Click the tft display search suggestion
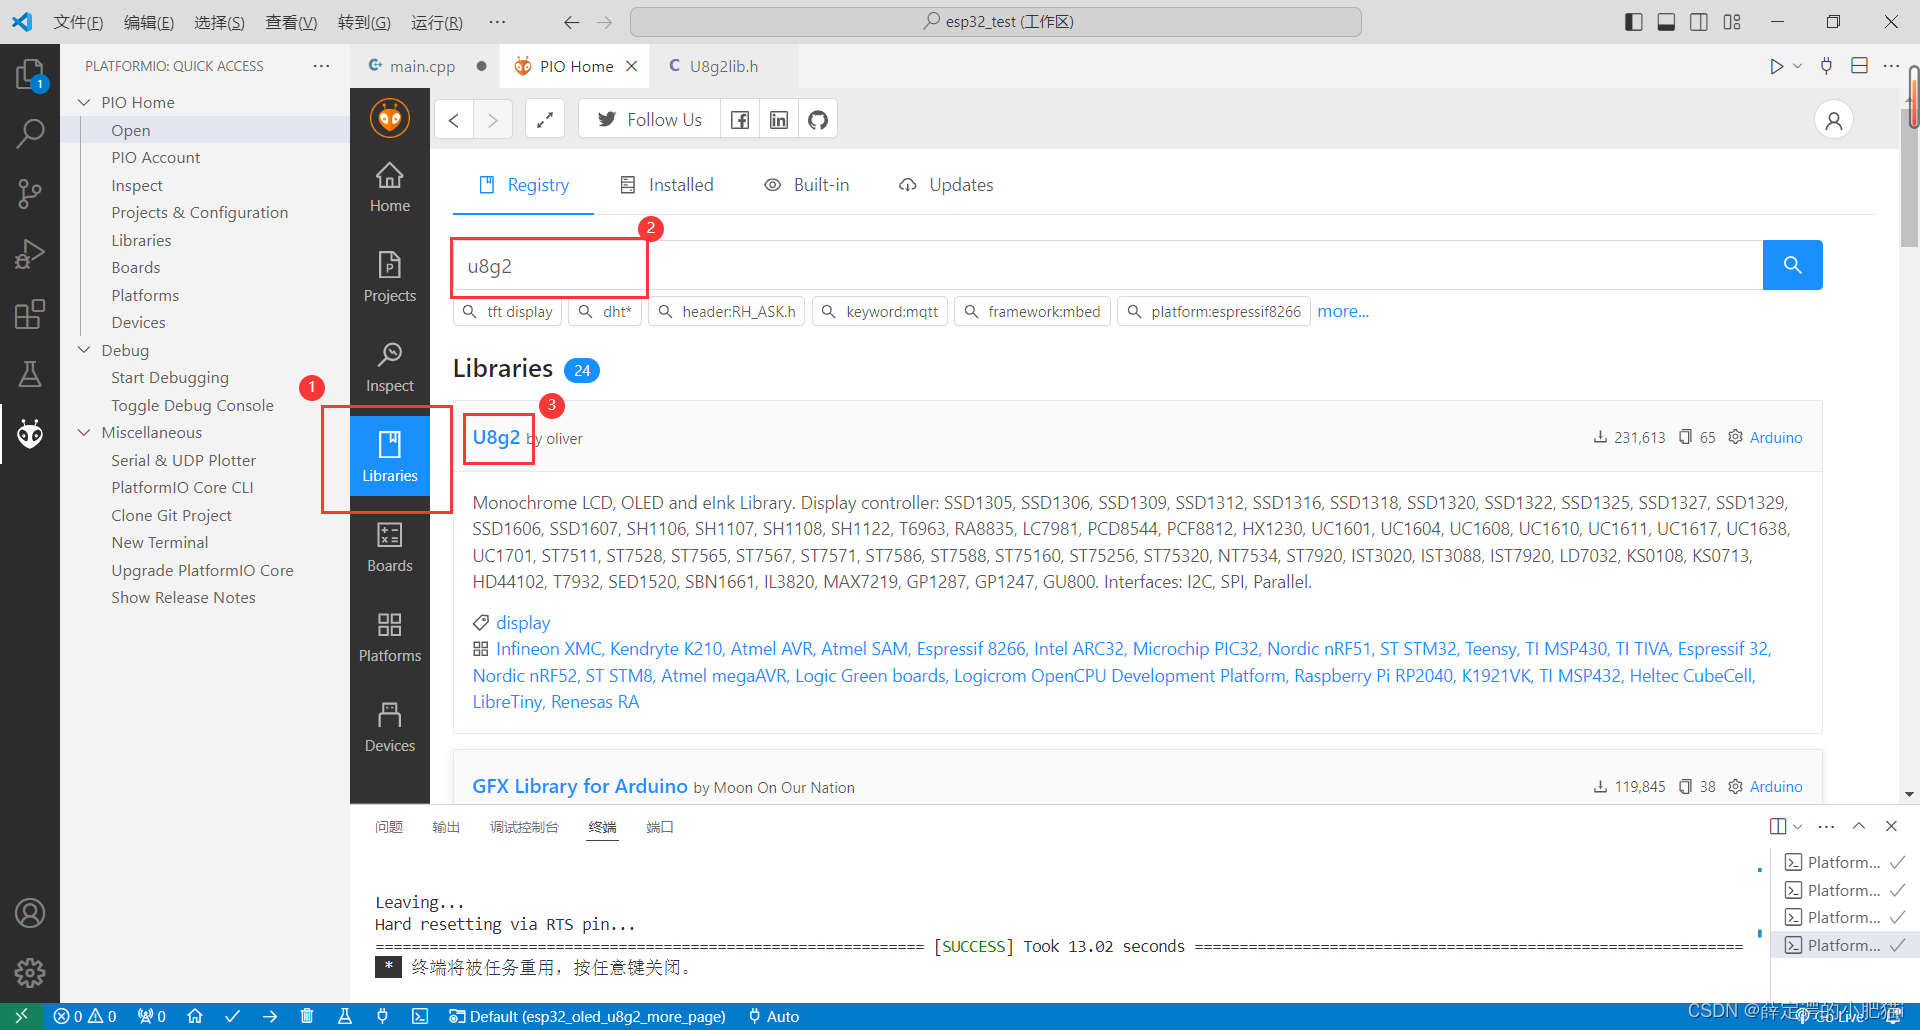The image size is (1920, 1030). pos(508,312)
